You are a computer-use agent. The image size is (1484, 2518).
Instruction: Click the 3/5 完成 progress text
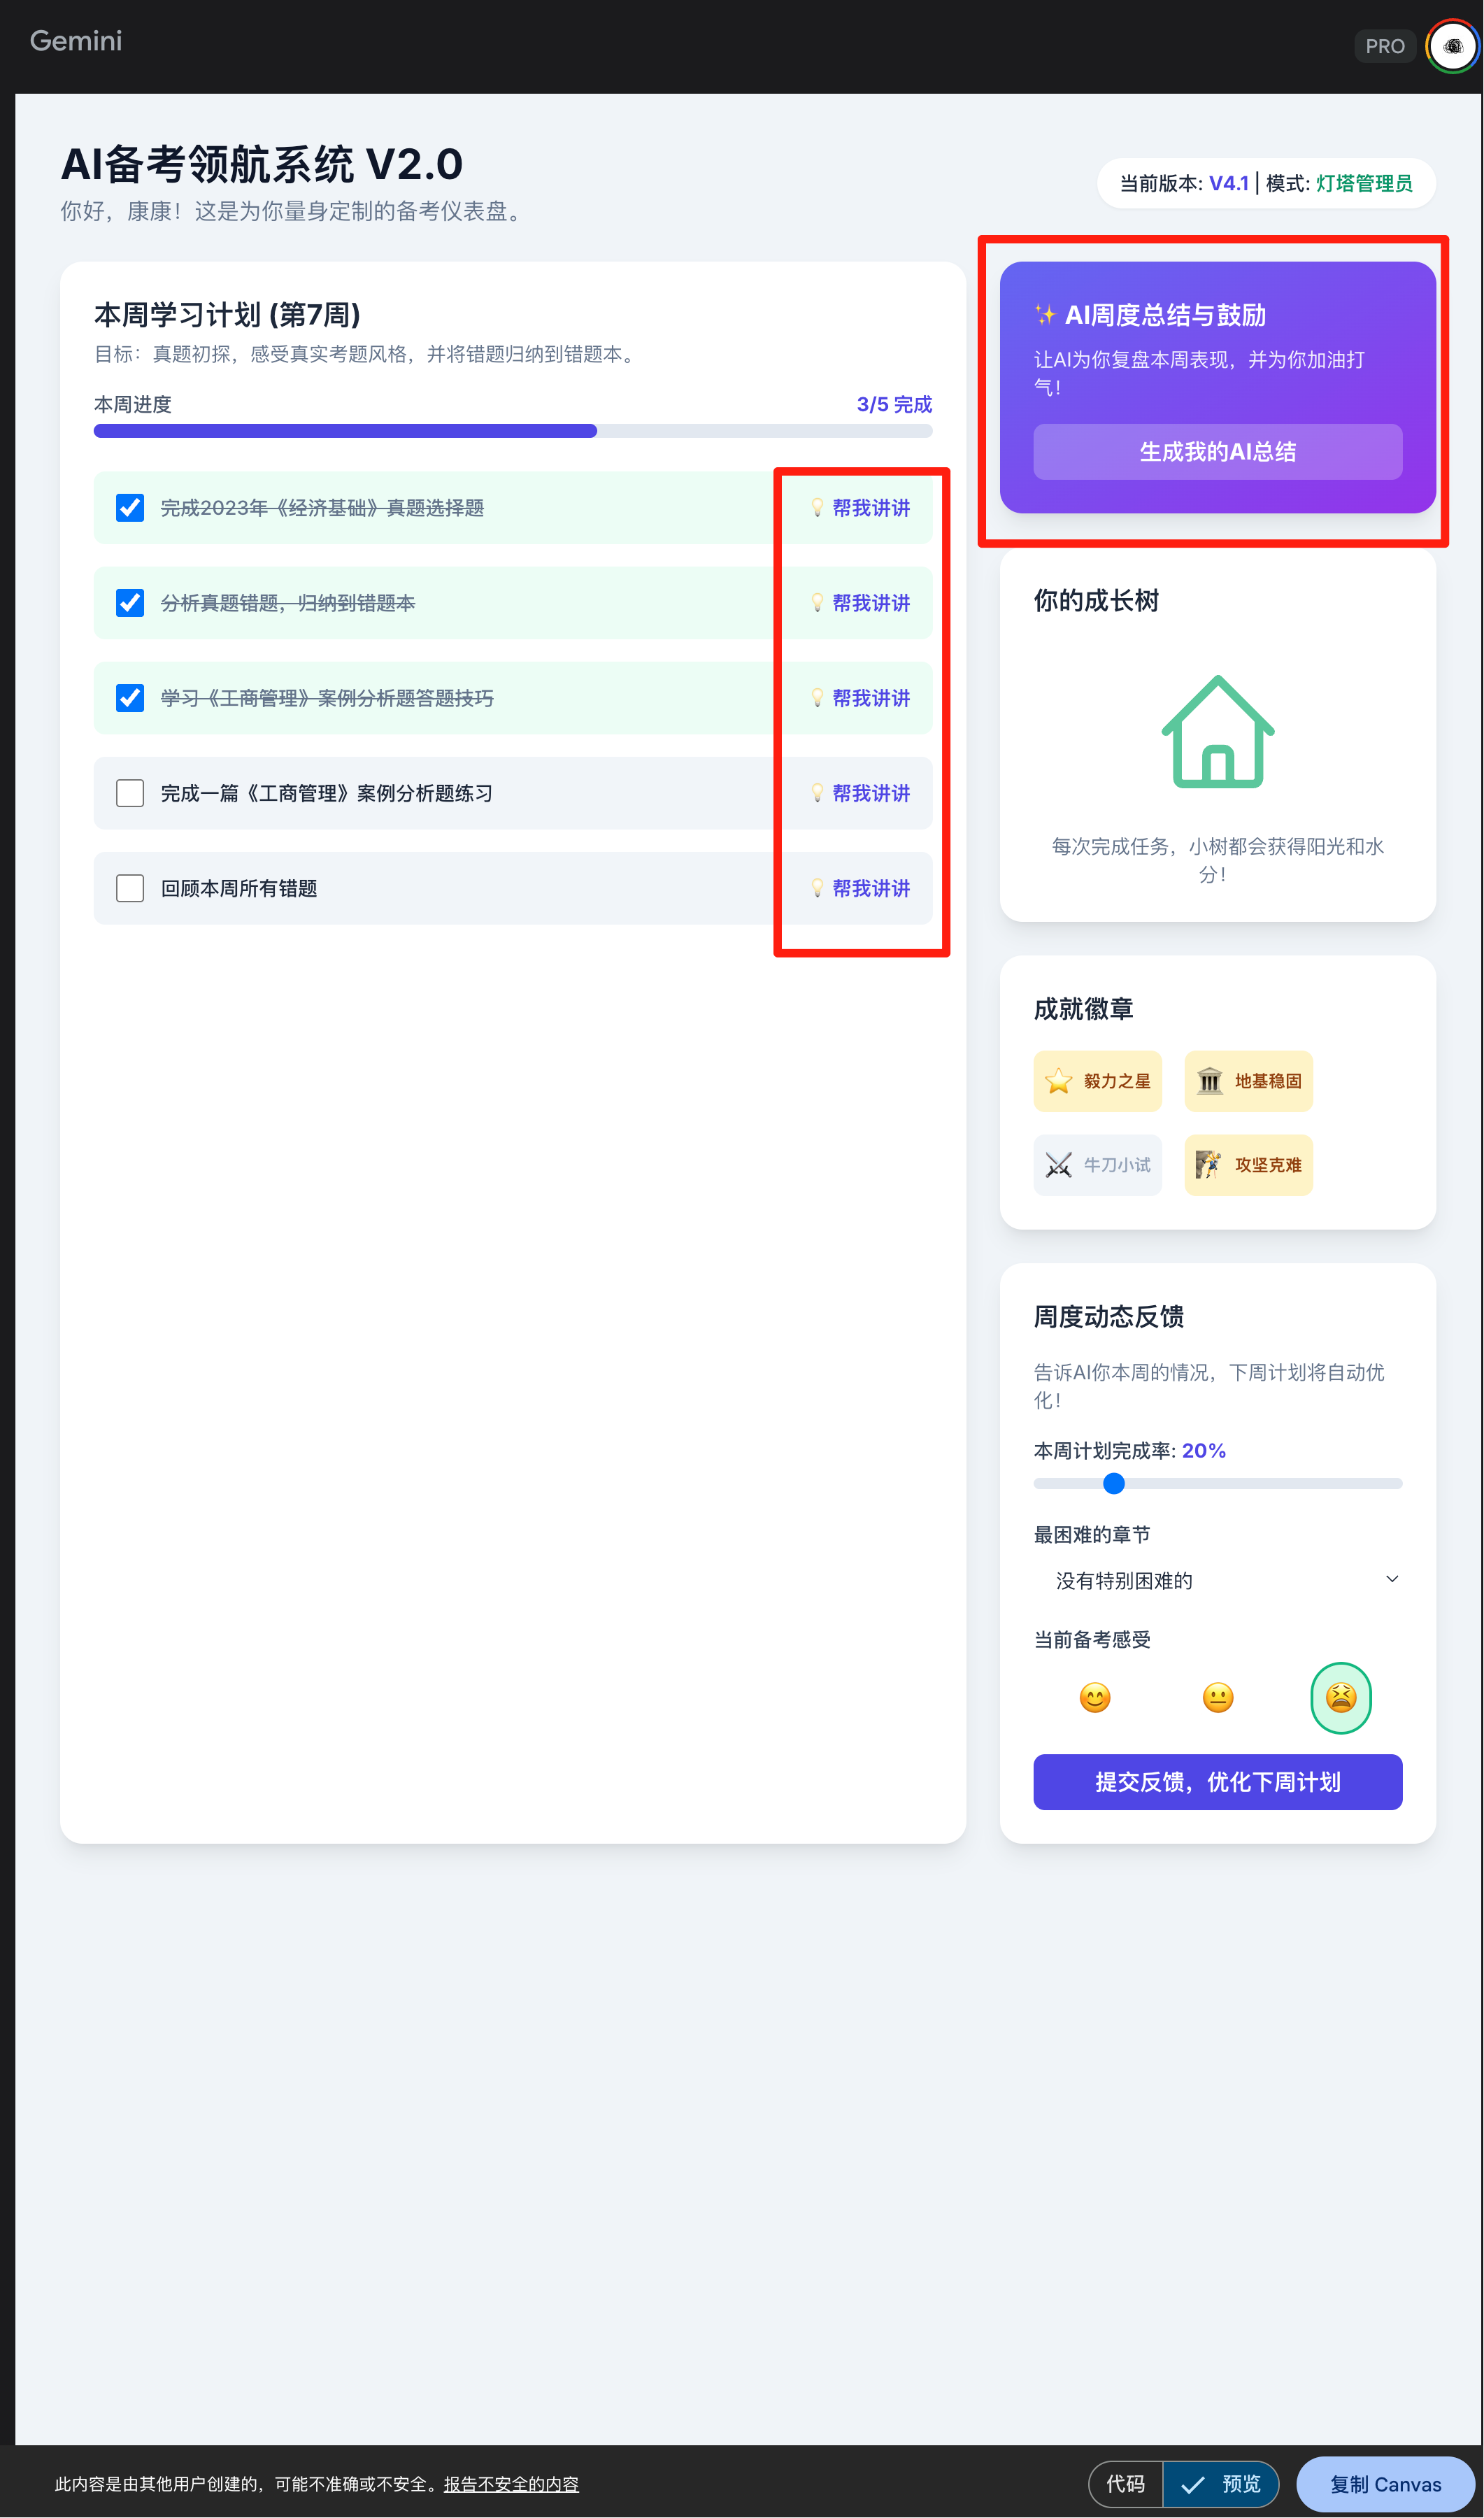tap(894, 405)
